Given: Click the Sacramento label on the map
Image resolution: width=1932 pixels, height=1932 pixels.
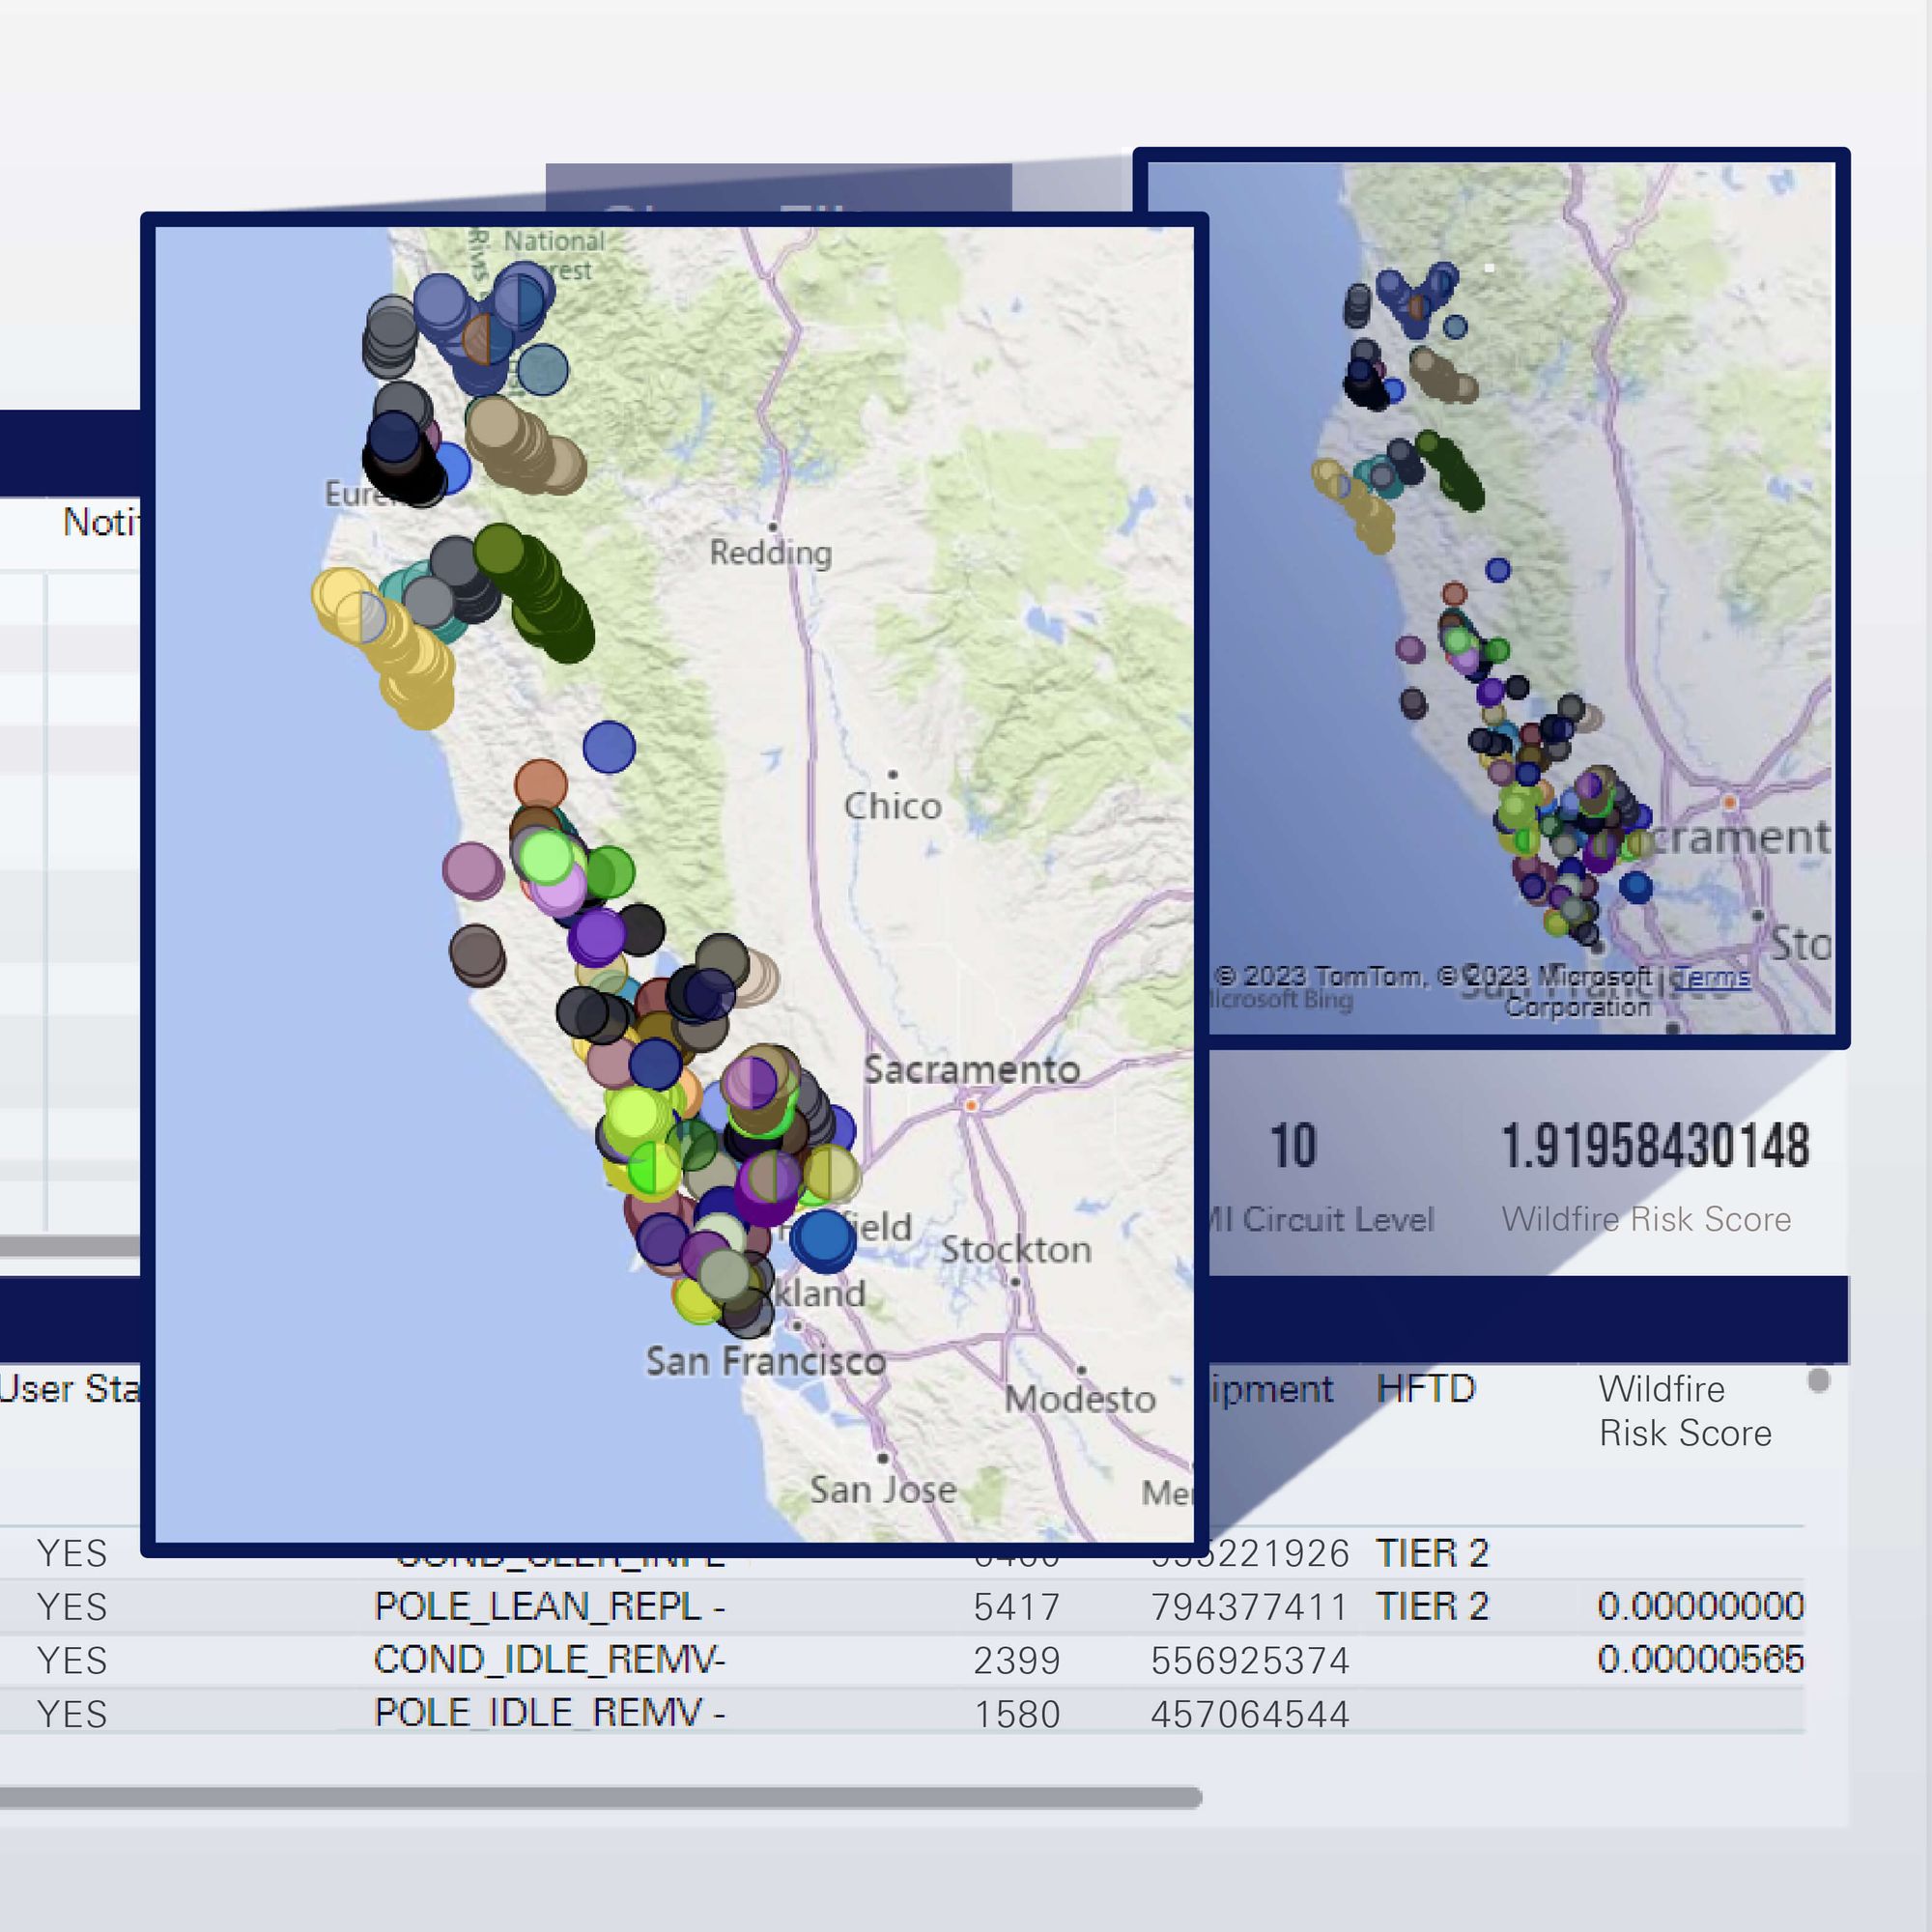Looking at the screenshot, I should coord(971,1070).
